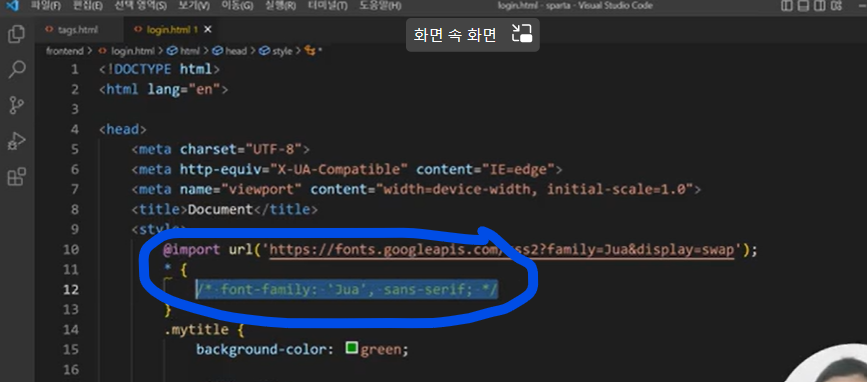Click the <title>Document</title> line
867x382 pixels.
point(225,210)
